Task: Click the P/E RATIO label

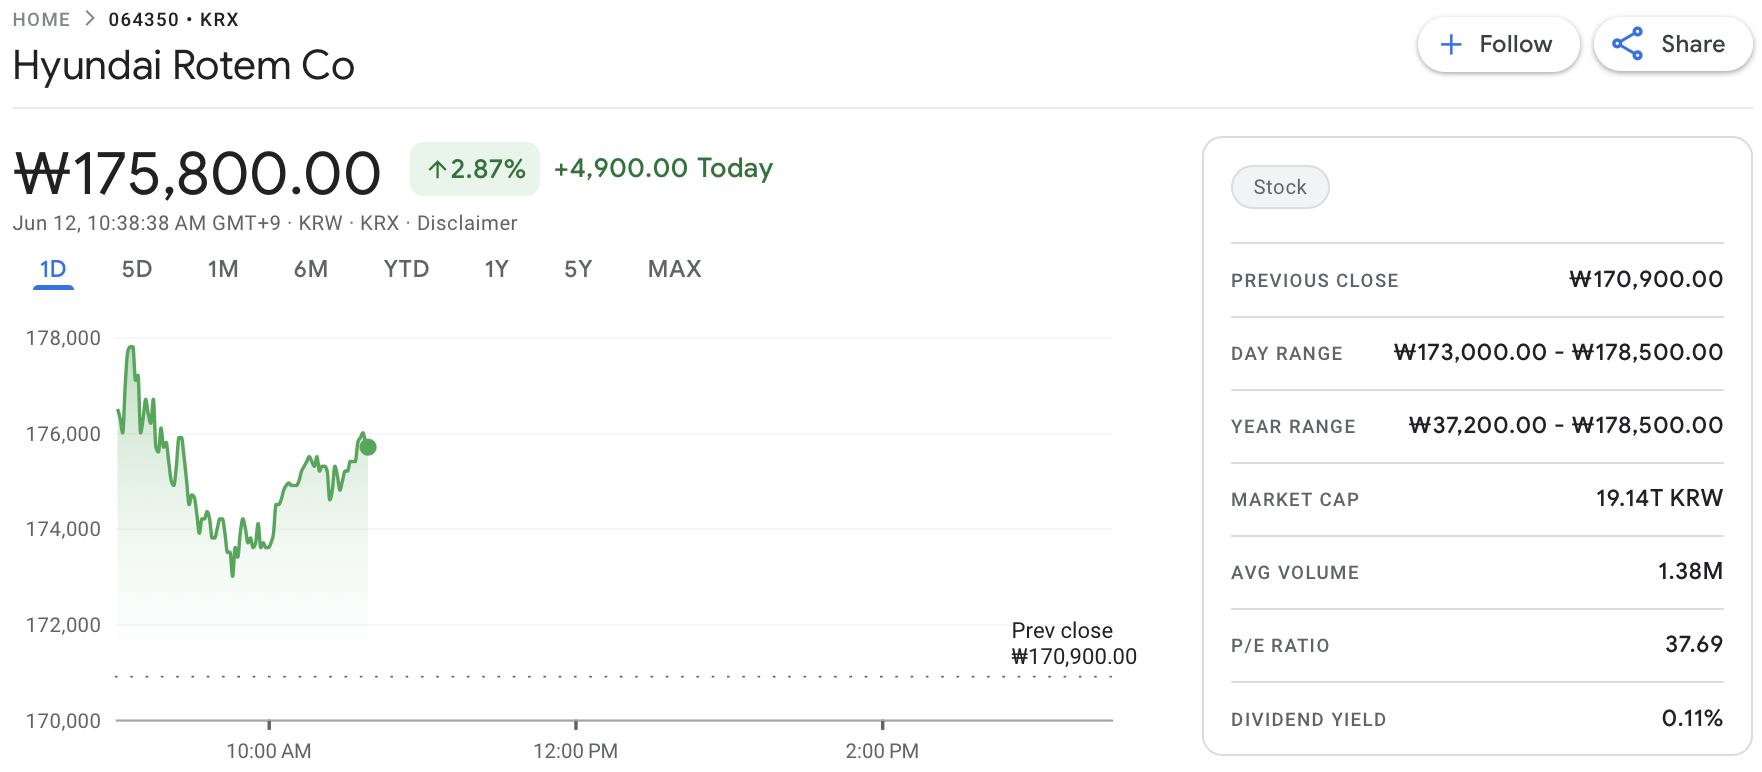Action: point(1280,646)
